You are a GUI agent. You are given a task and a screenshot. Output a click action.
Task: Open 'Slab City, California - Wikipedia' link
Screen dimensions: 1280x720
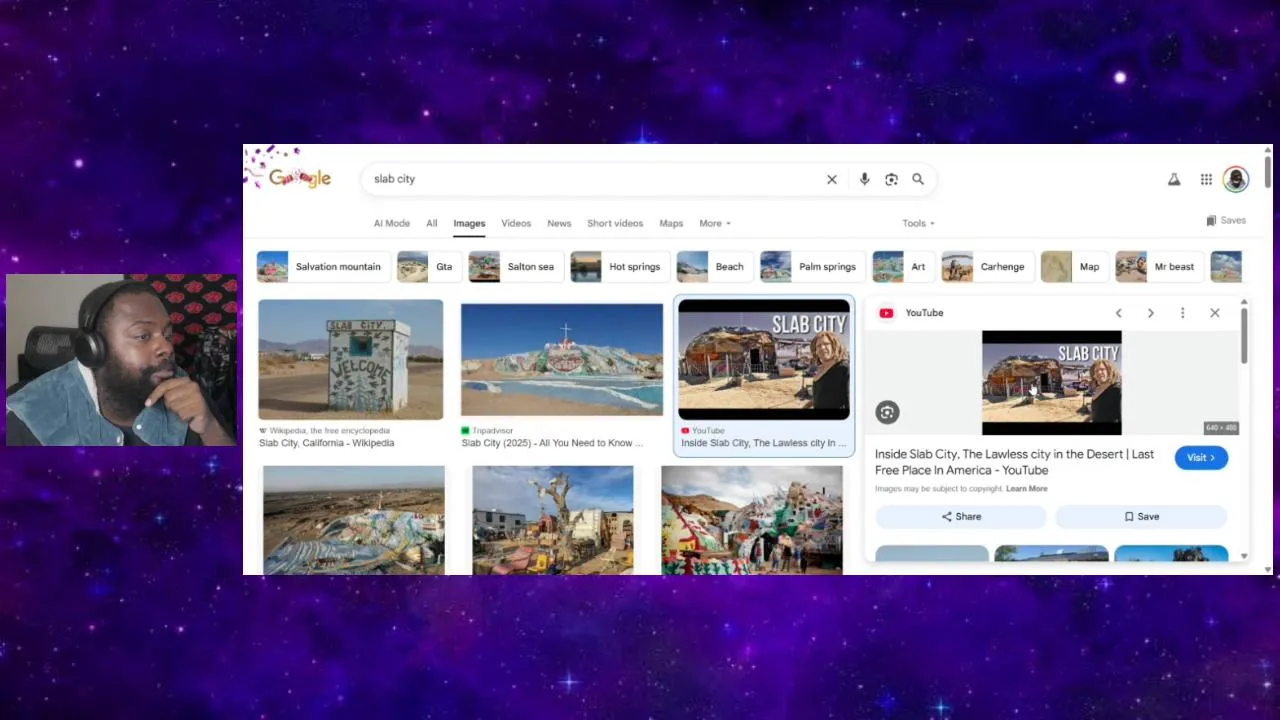[327, 443]
